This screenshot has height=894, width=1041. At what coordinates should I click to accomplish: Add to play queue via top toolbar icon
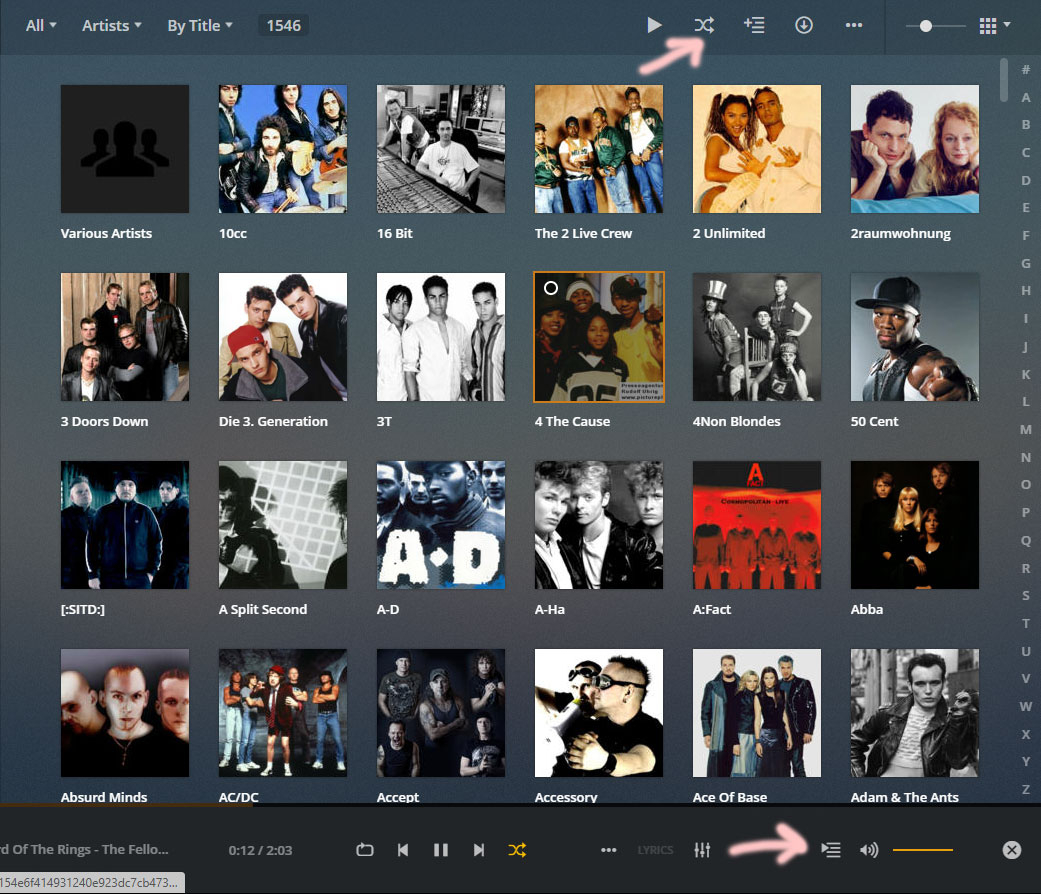[x=754, y=25]
